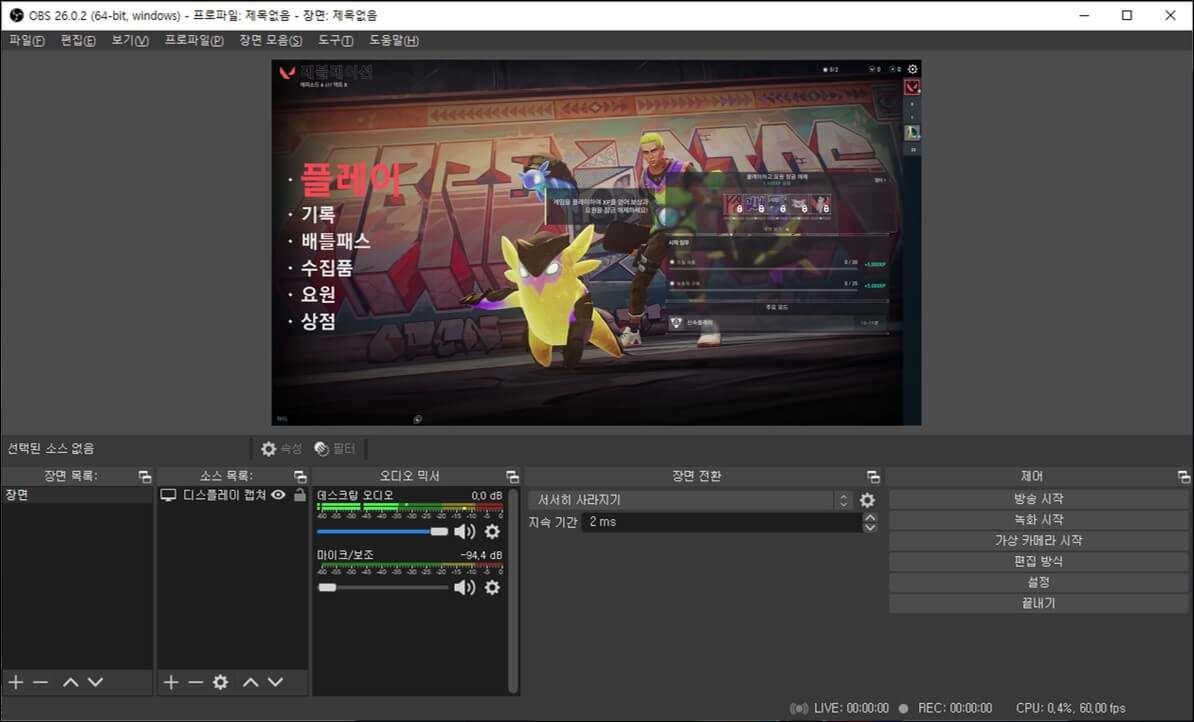The width and height of the screenshot is (1194, 722).
Task: Move source down in sources list
Action: 276,682
